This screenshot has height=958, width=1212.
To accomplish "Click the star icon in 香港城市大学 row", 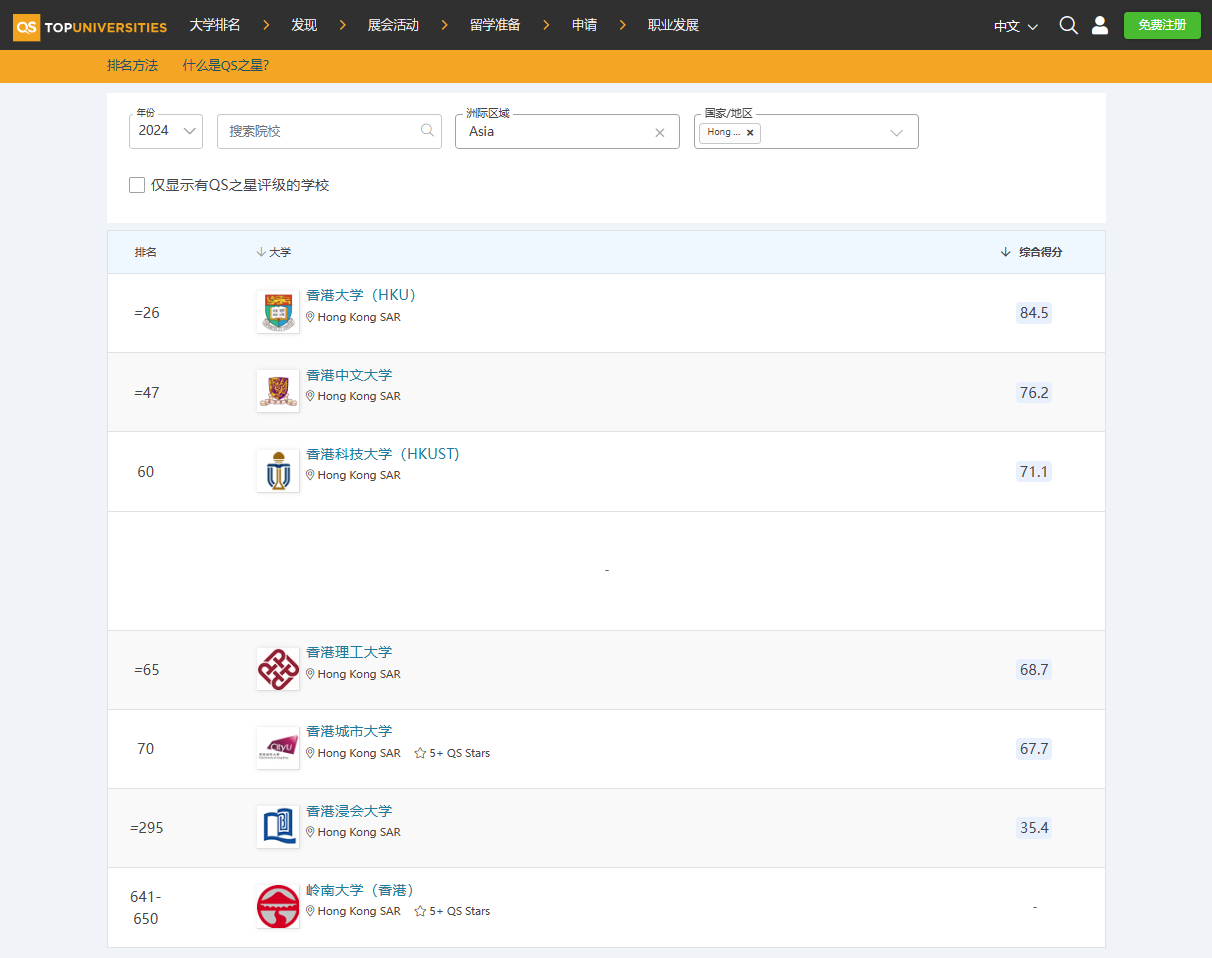I will (420, 753).
